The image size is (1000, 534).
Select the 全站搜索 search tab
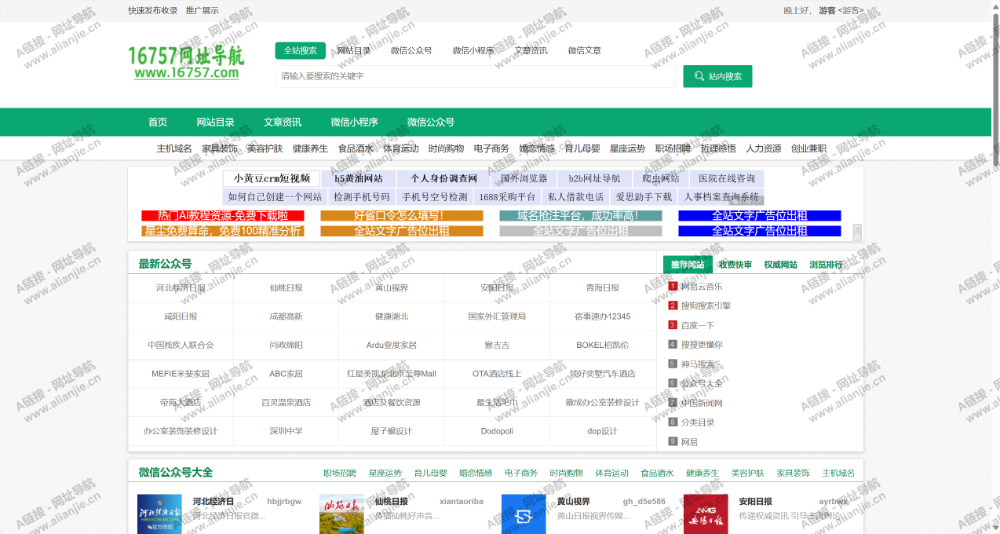300,50
